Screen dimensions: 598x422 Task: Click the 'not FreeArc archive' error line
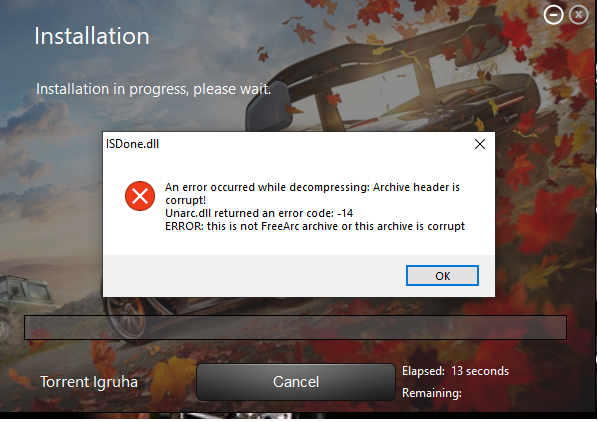[x=315, y=226]
